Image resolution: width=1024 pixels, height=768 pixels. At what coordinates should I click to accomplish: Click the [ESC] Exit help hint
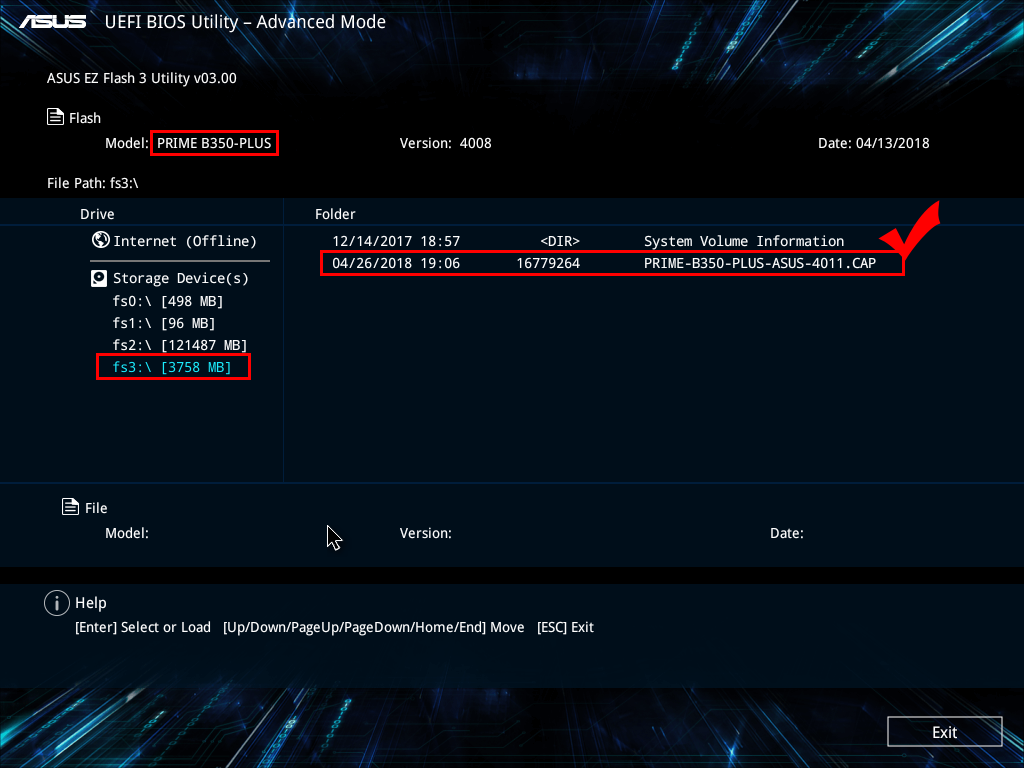(x=565, y=627)
